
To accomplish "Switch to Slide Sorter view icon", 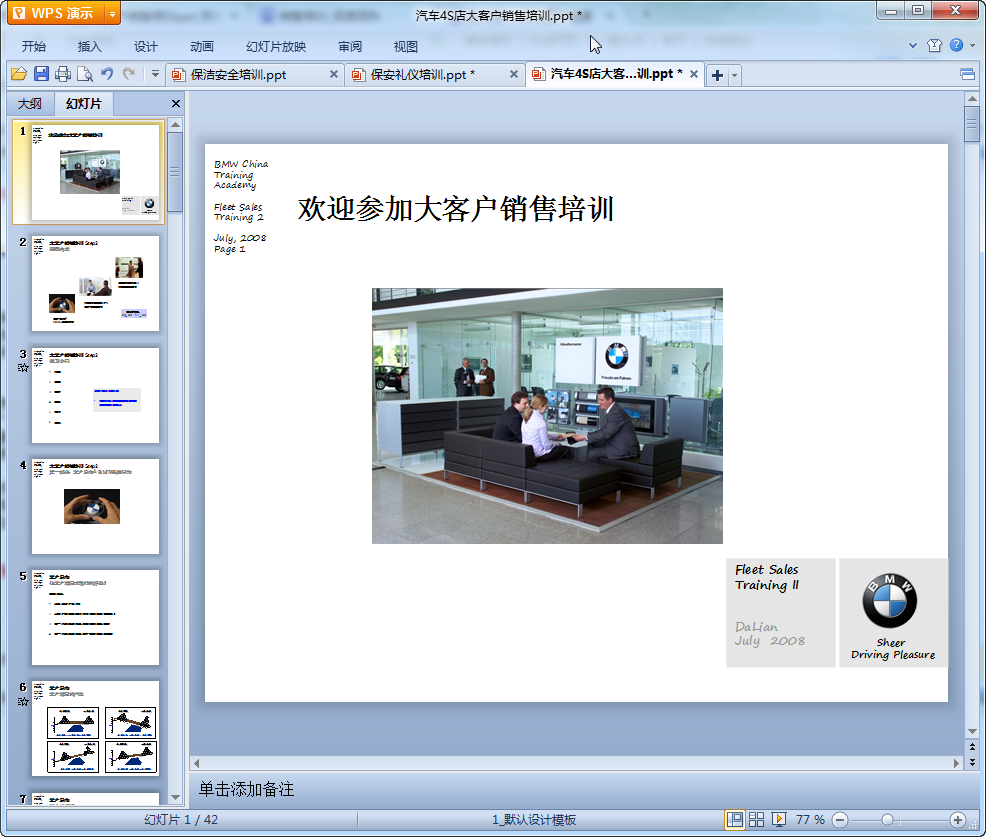I will 756,819.
